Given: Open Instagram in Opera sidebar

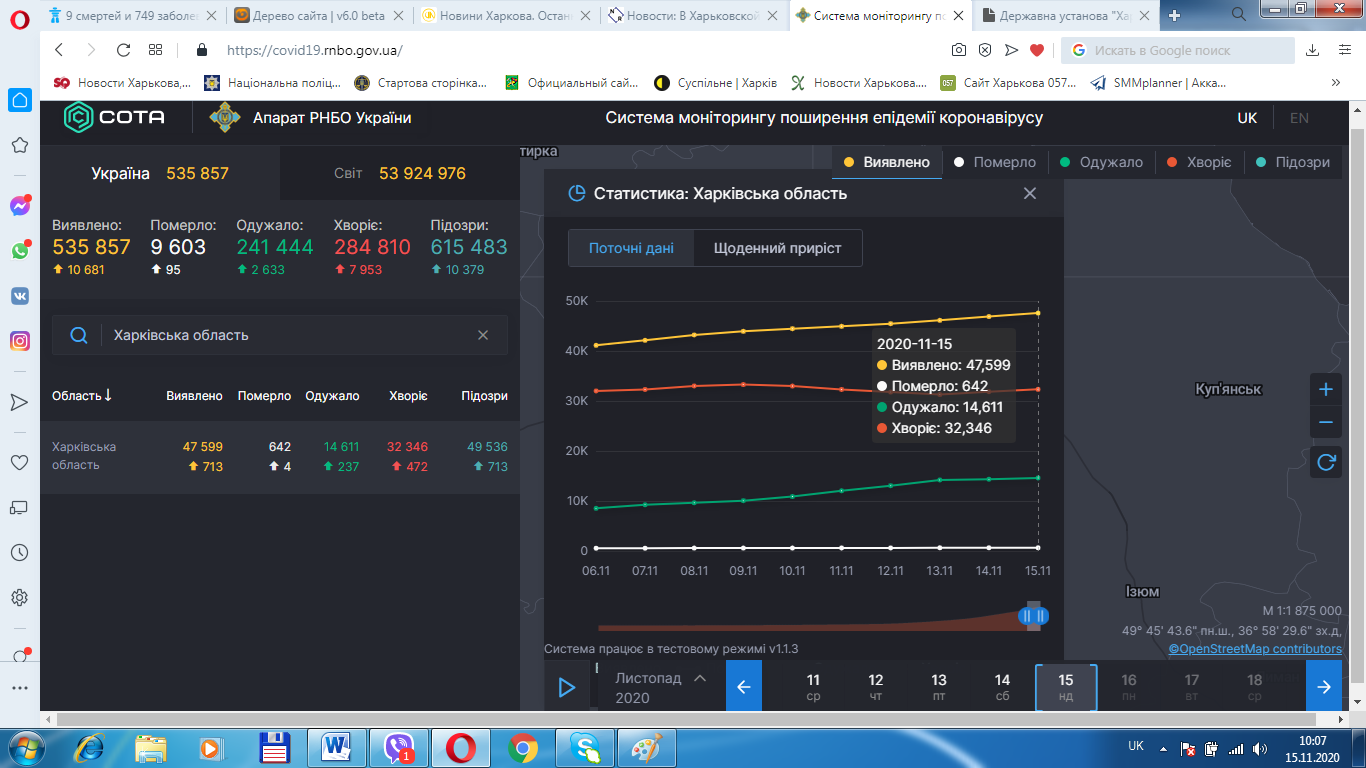Looking at the screenshot, I should (x=19, y=341).
